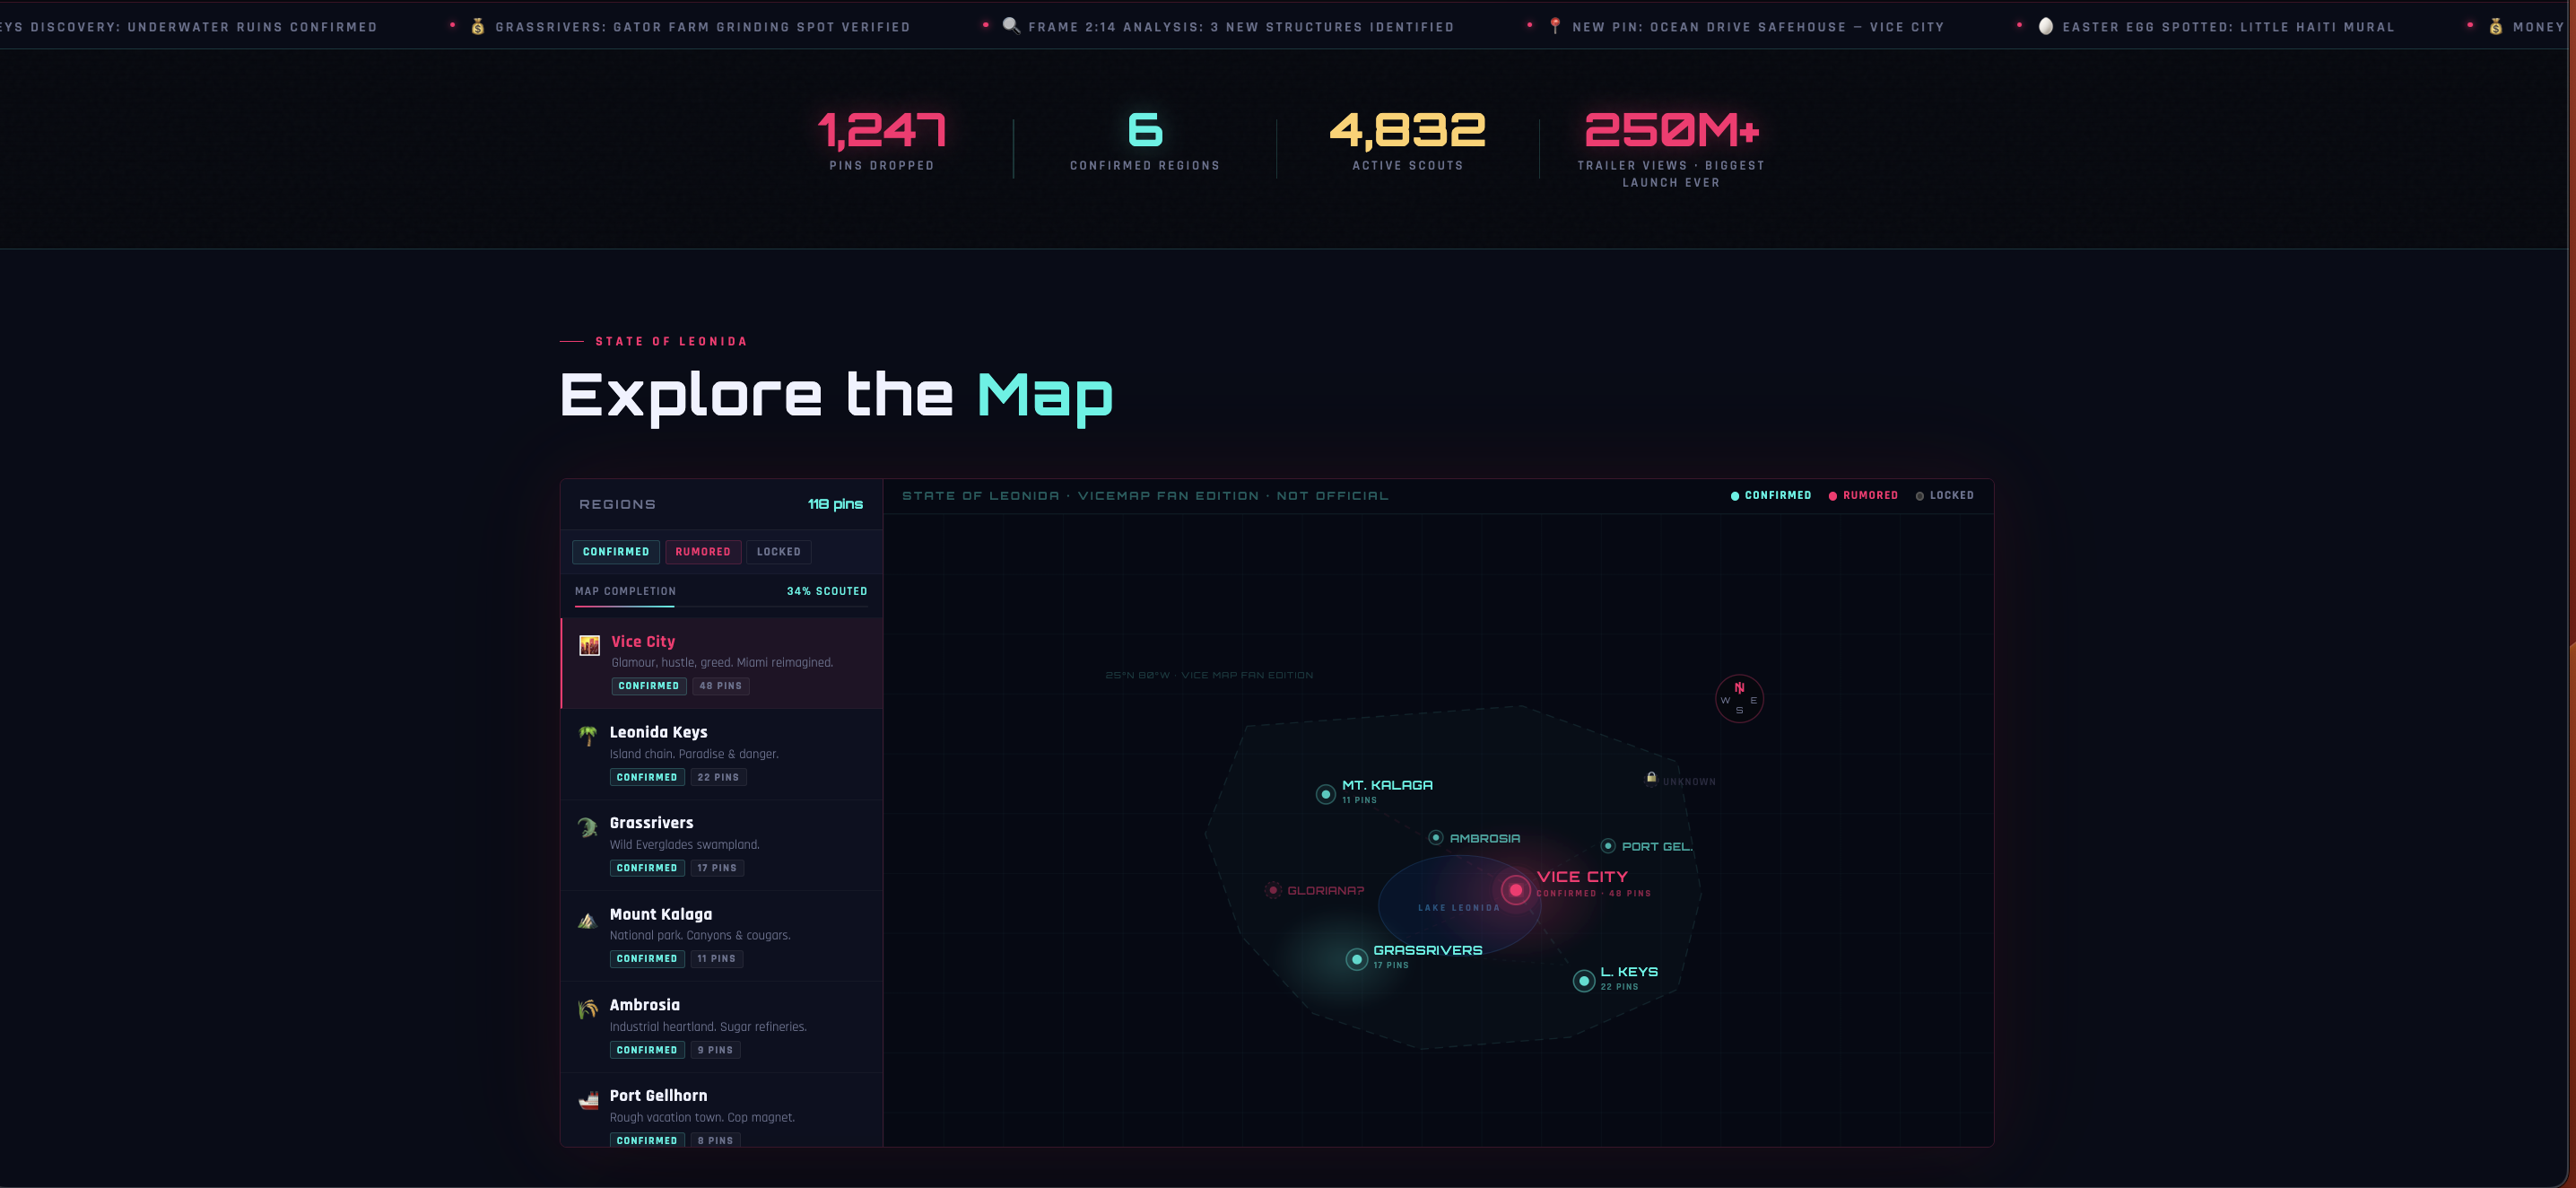The width and height of the screenshot is (2576, 1188).
Task: Select the Vice City map pin
Action: 1515,889
